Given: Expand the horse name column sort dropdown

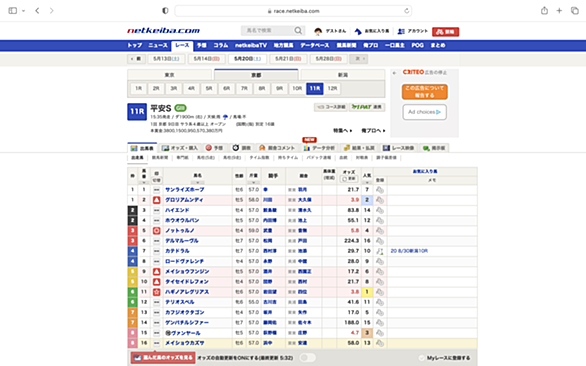Looking at the screenshot, I should (197, 183).
